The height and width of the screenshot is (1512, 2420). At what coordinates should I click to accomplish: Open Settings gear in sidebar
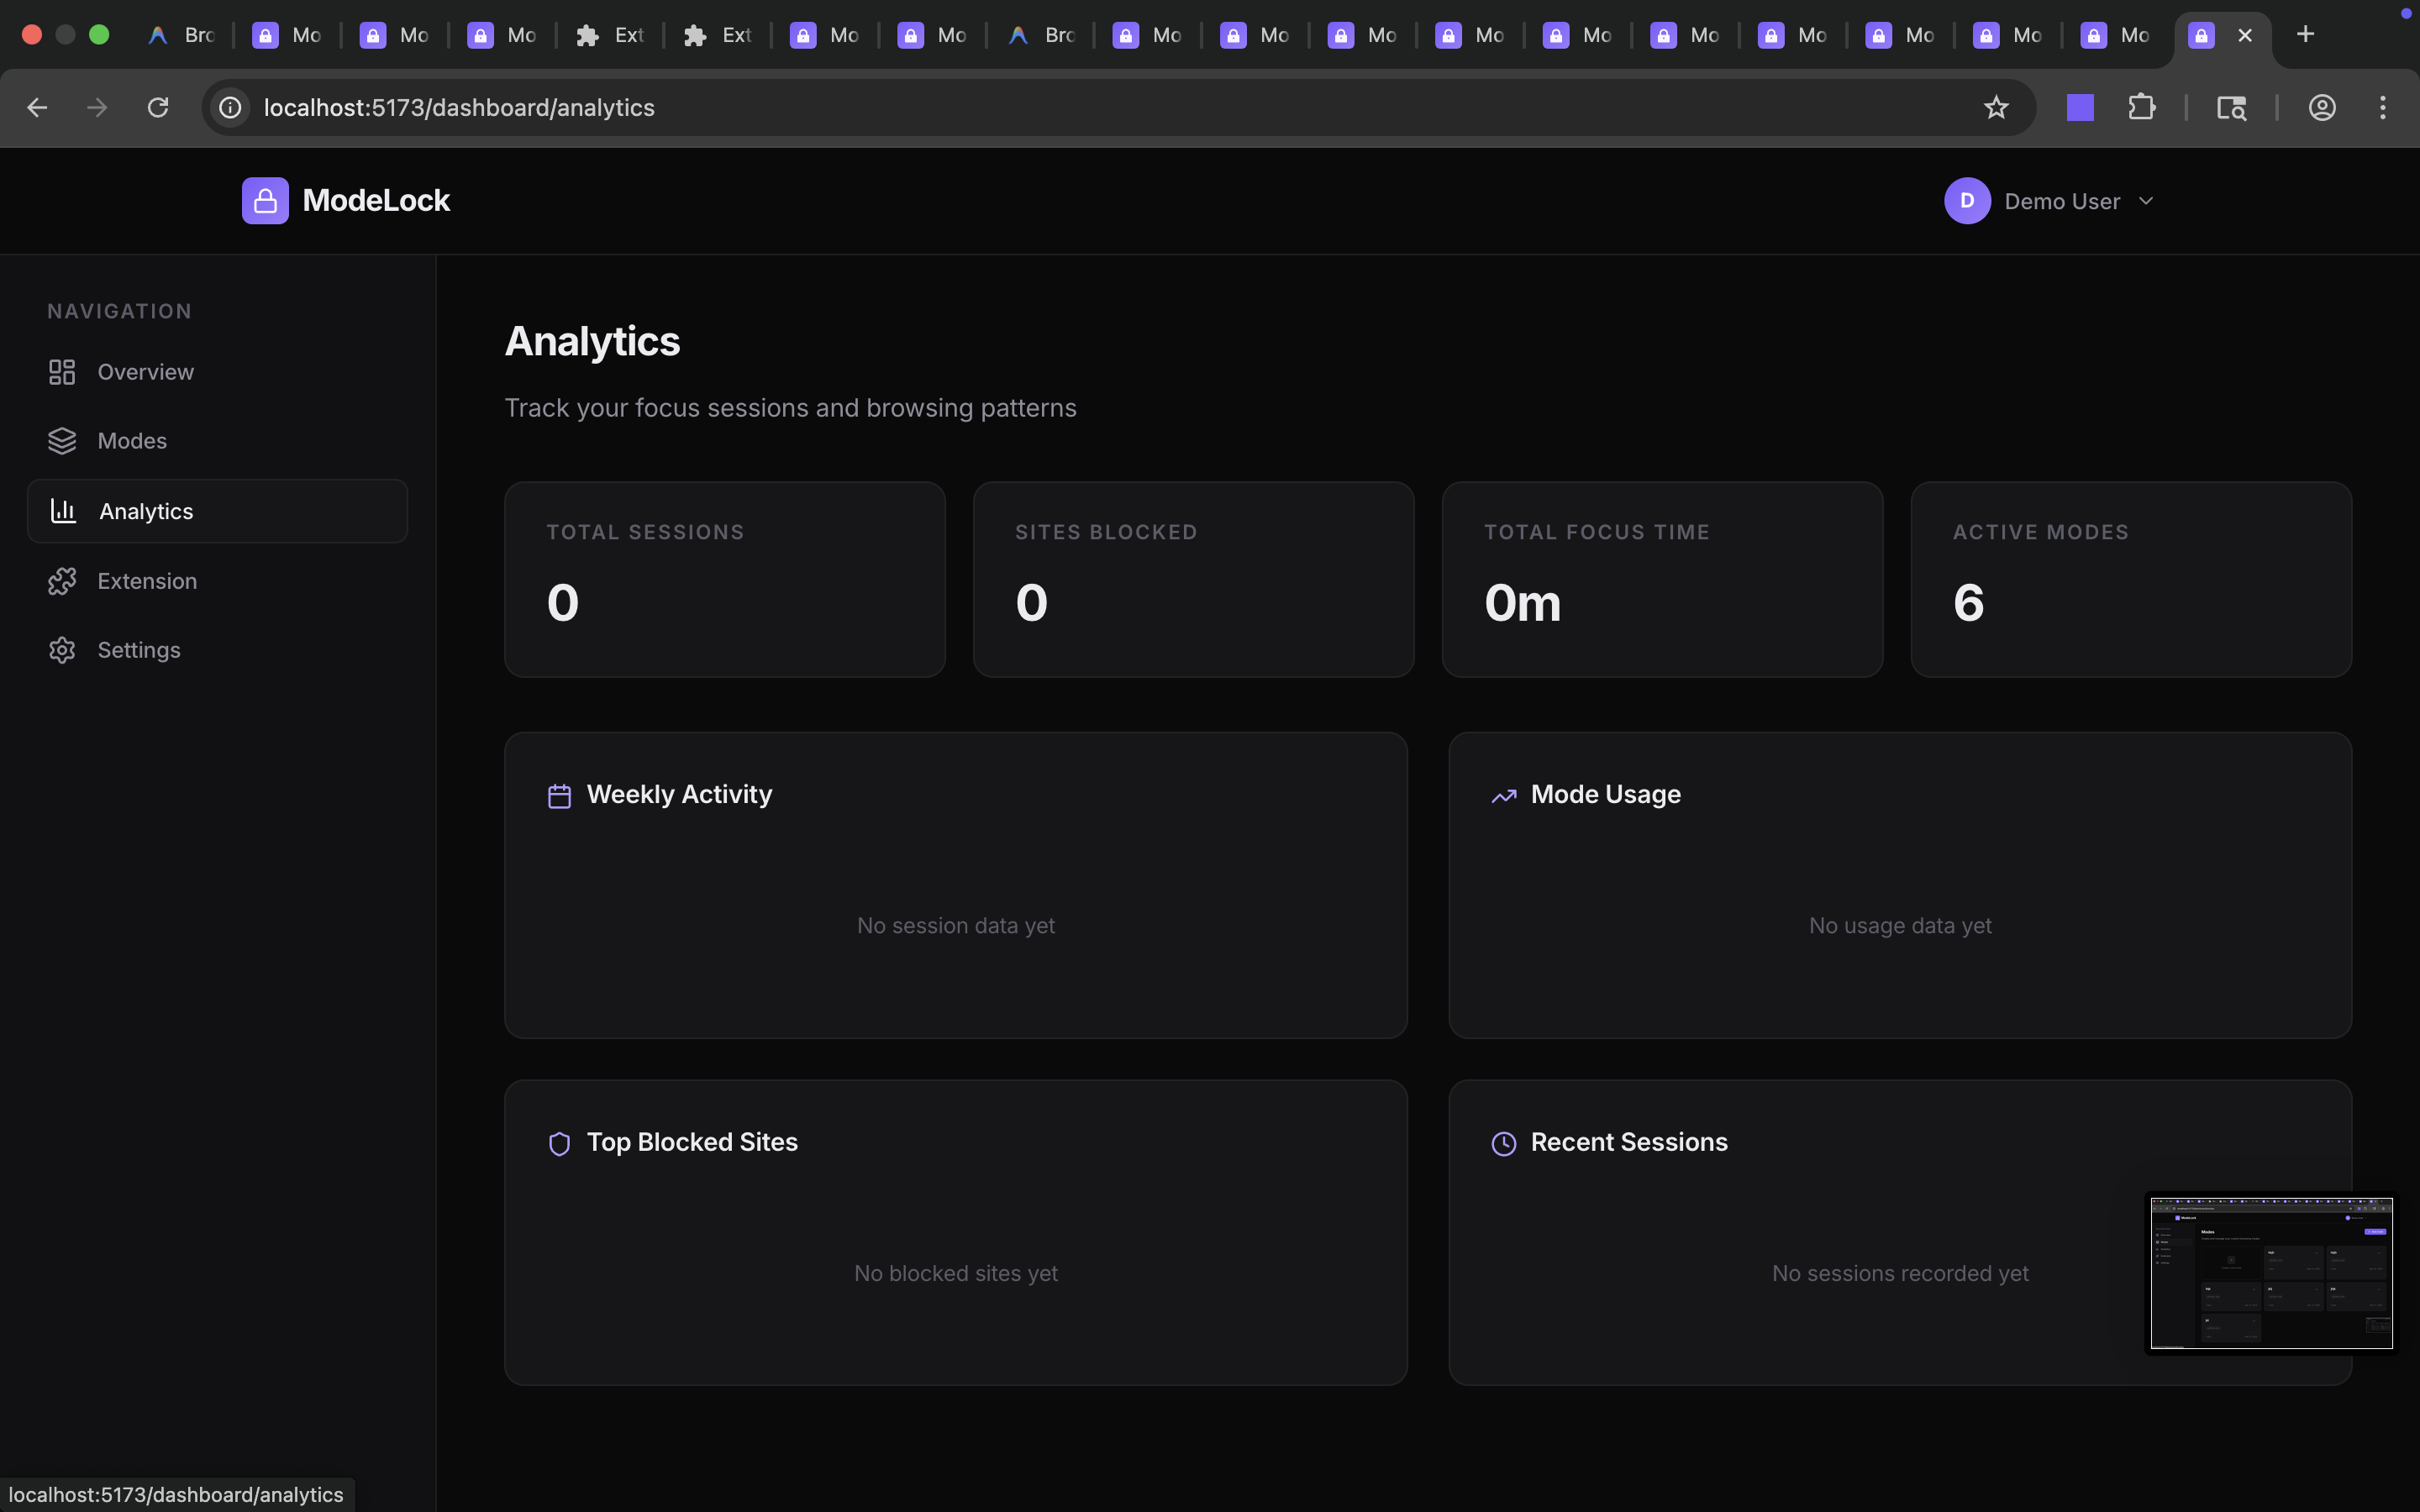pyautogui.click(x=62, y=650)
